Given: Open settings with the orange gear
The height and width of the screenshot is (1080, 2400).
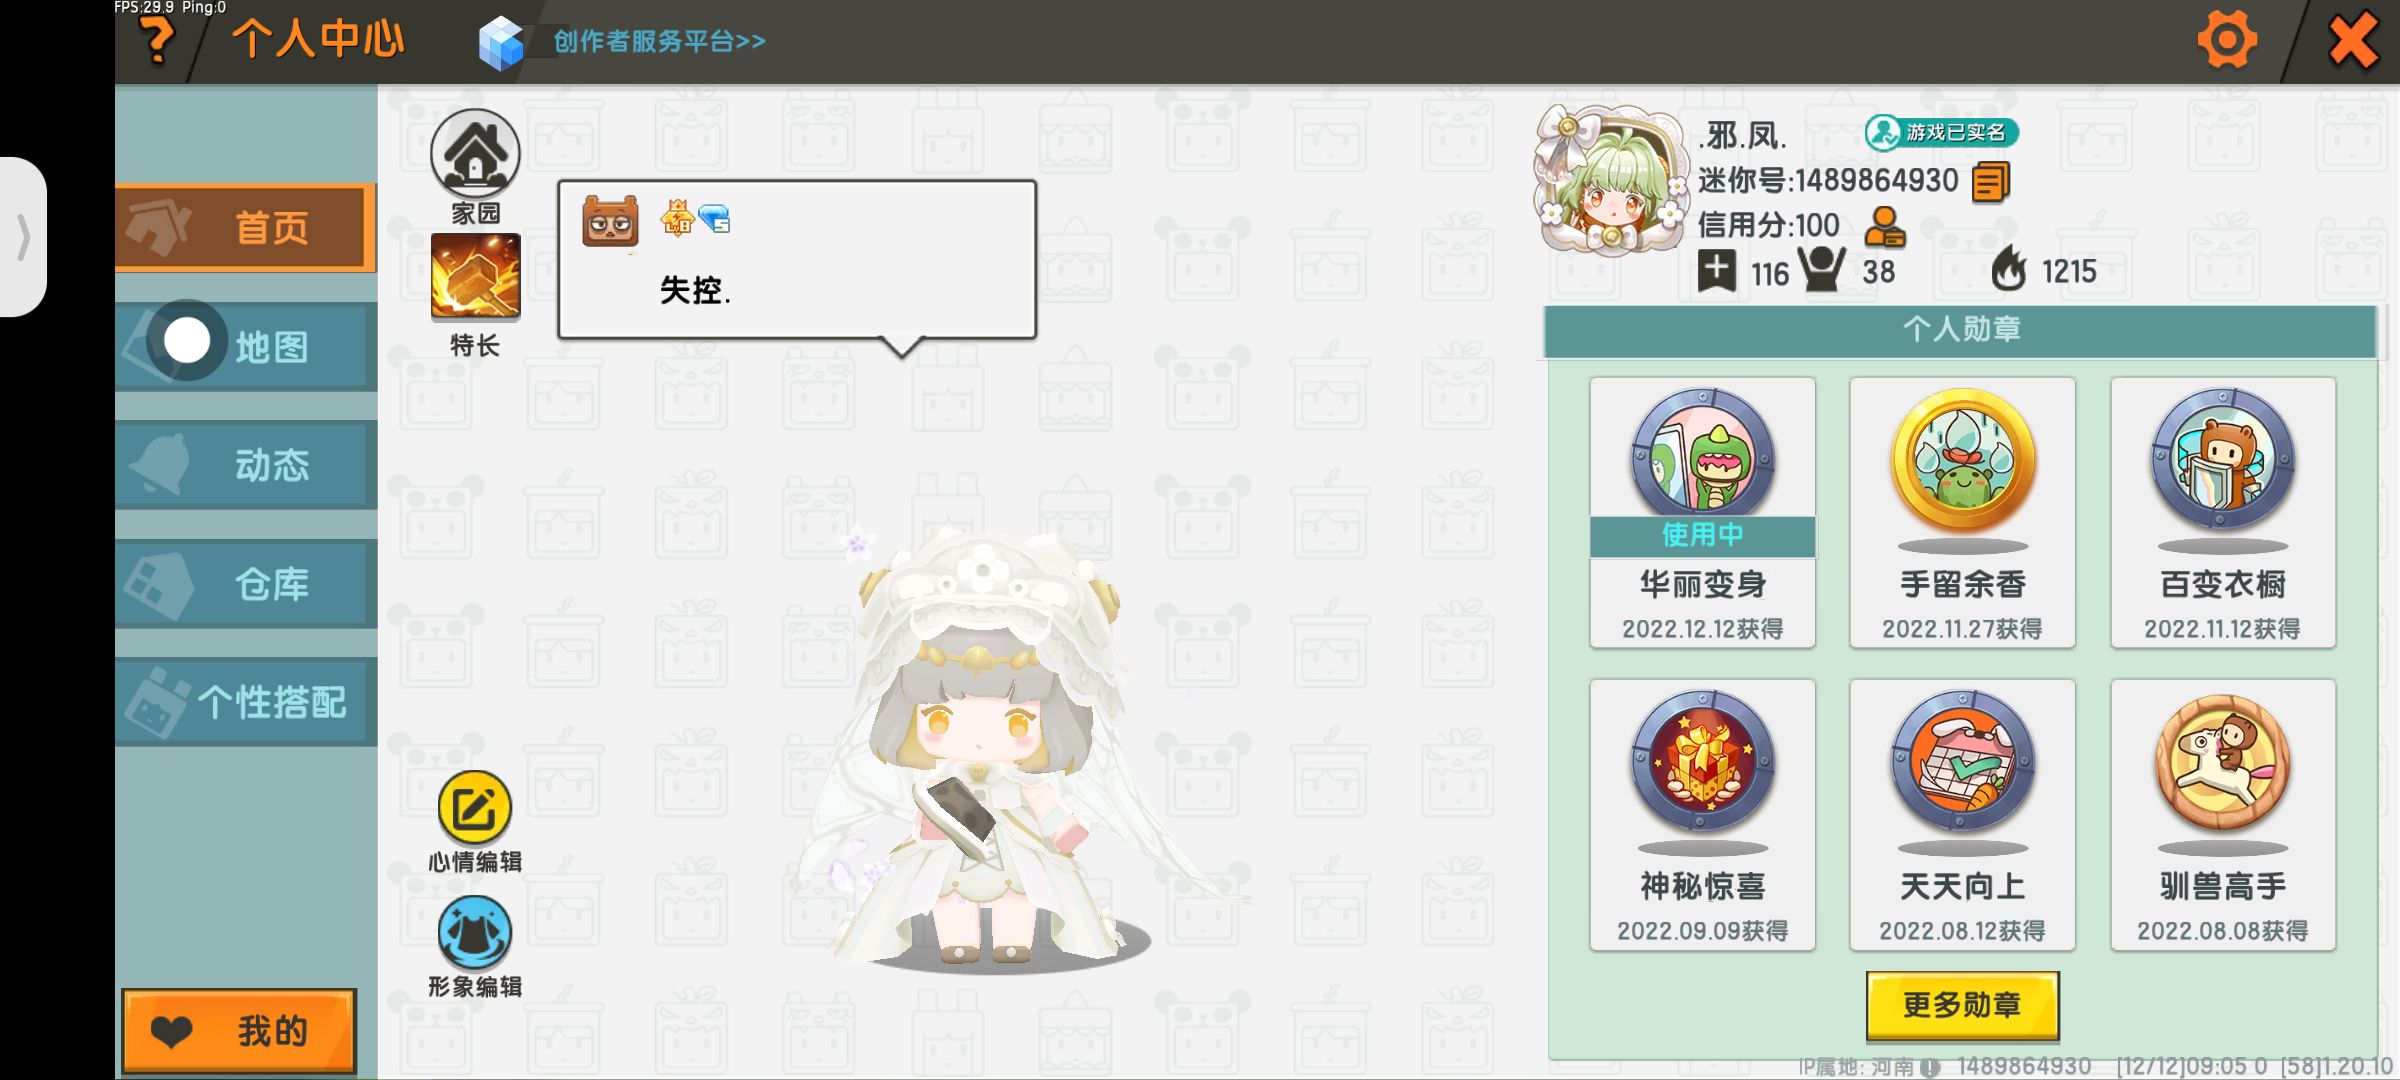Looking at the screenshot, I should [2226, 40].
